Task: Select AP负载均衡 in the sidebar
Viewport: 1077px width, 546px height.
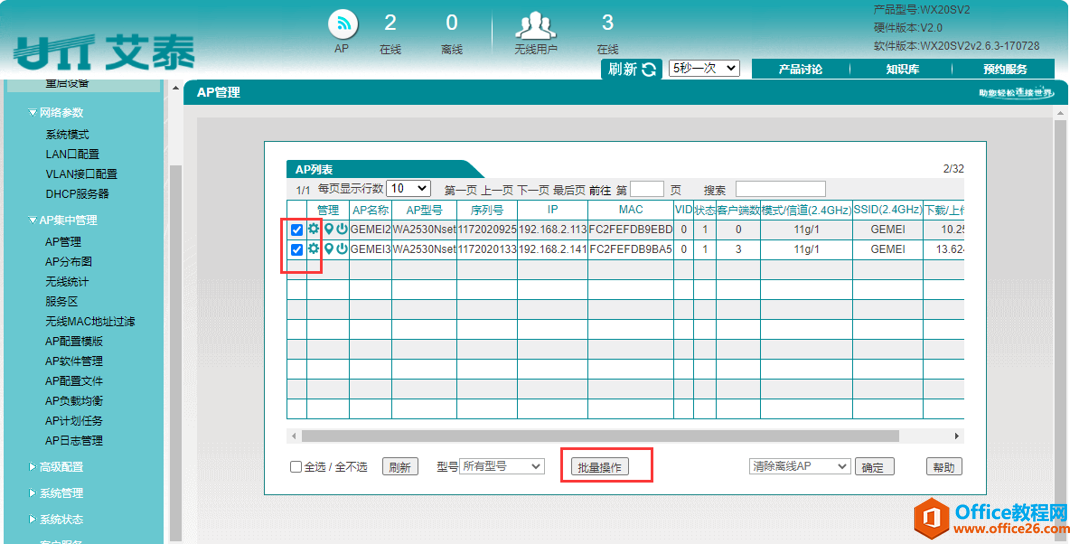Action: tap(73, 401)
